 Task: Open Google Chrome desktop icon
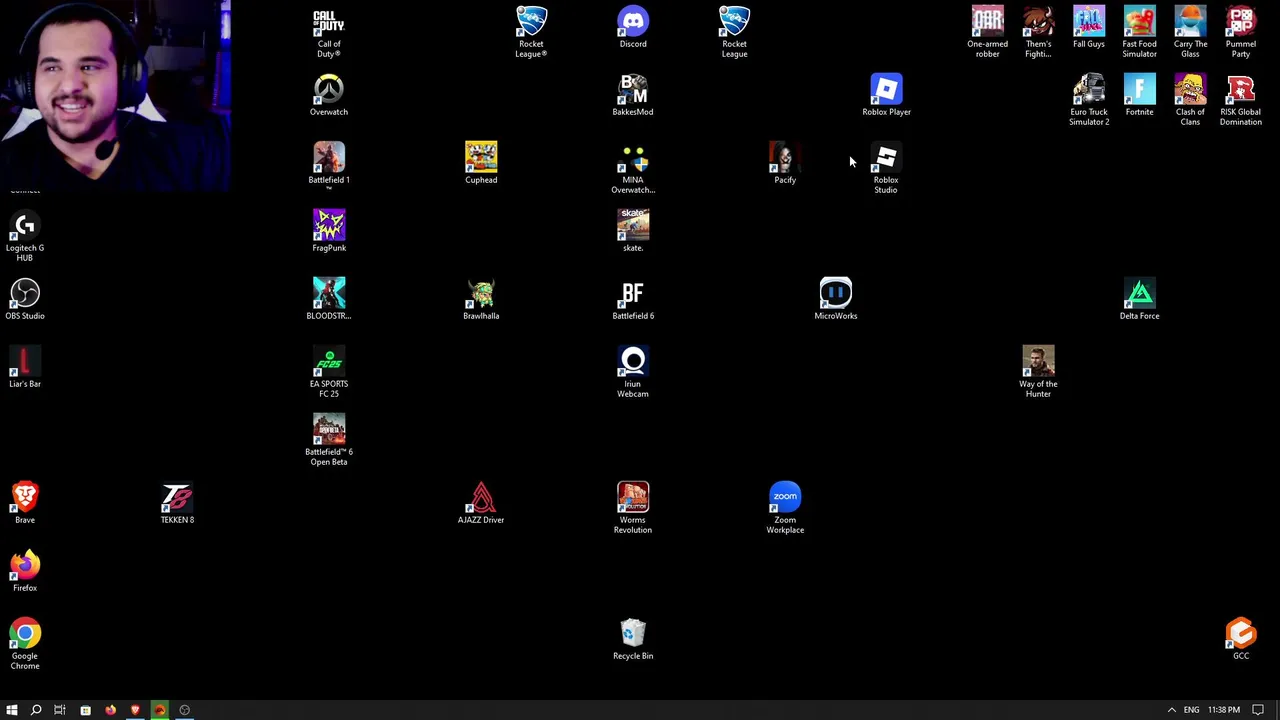point(25,644)
